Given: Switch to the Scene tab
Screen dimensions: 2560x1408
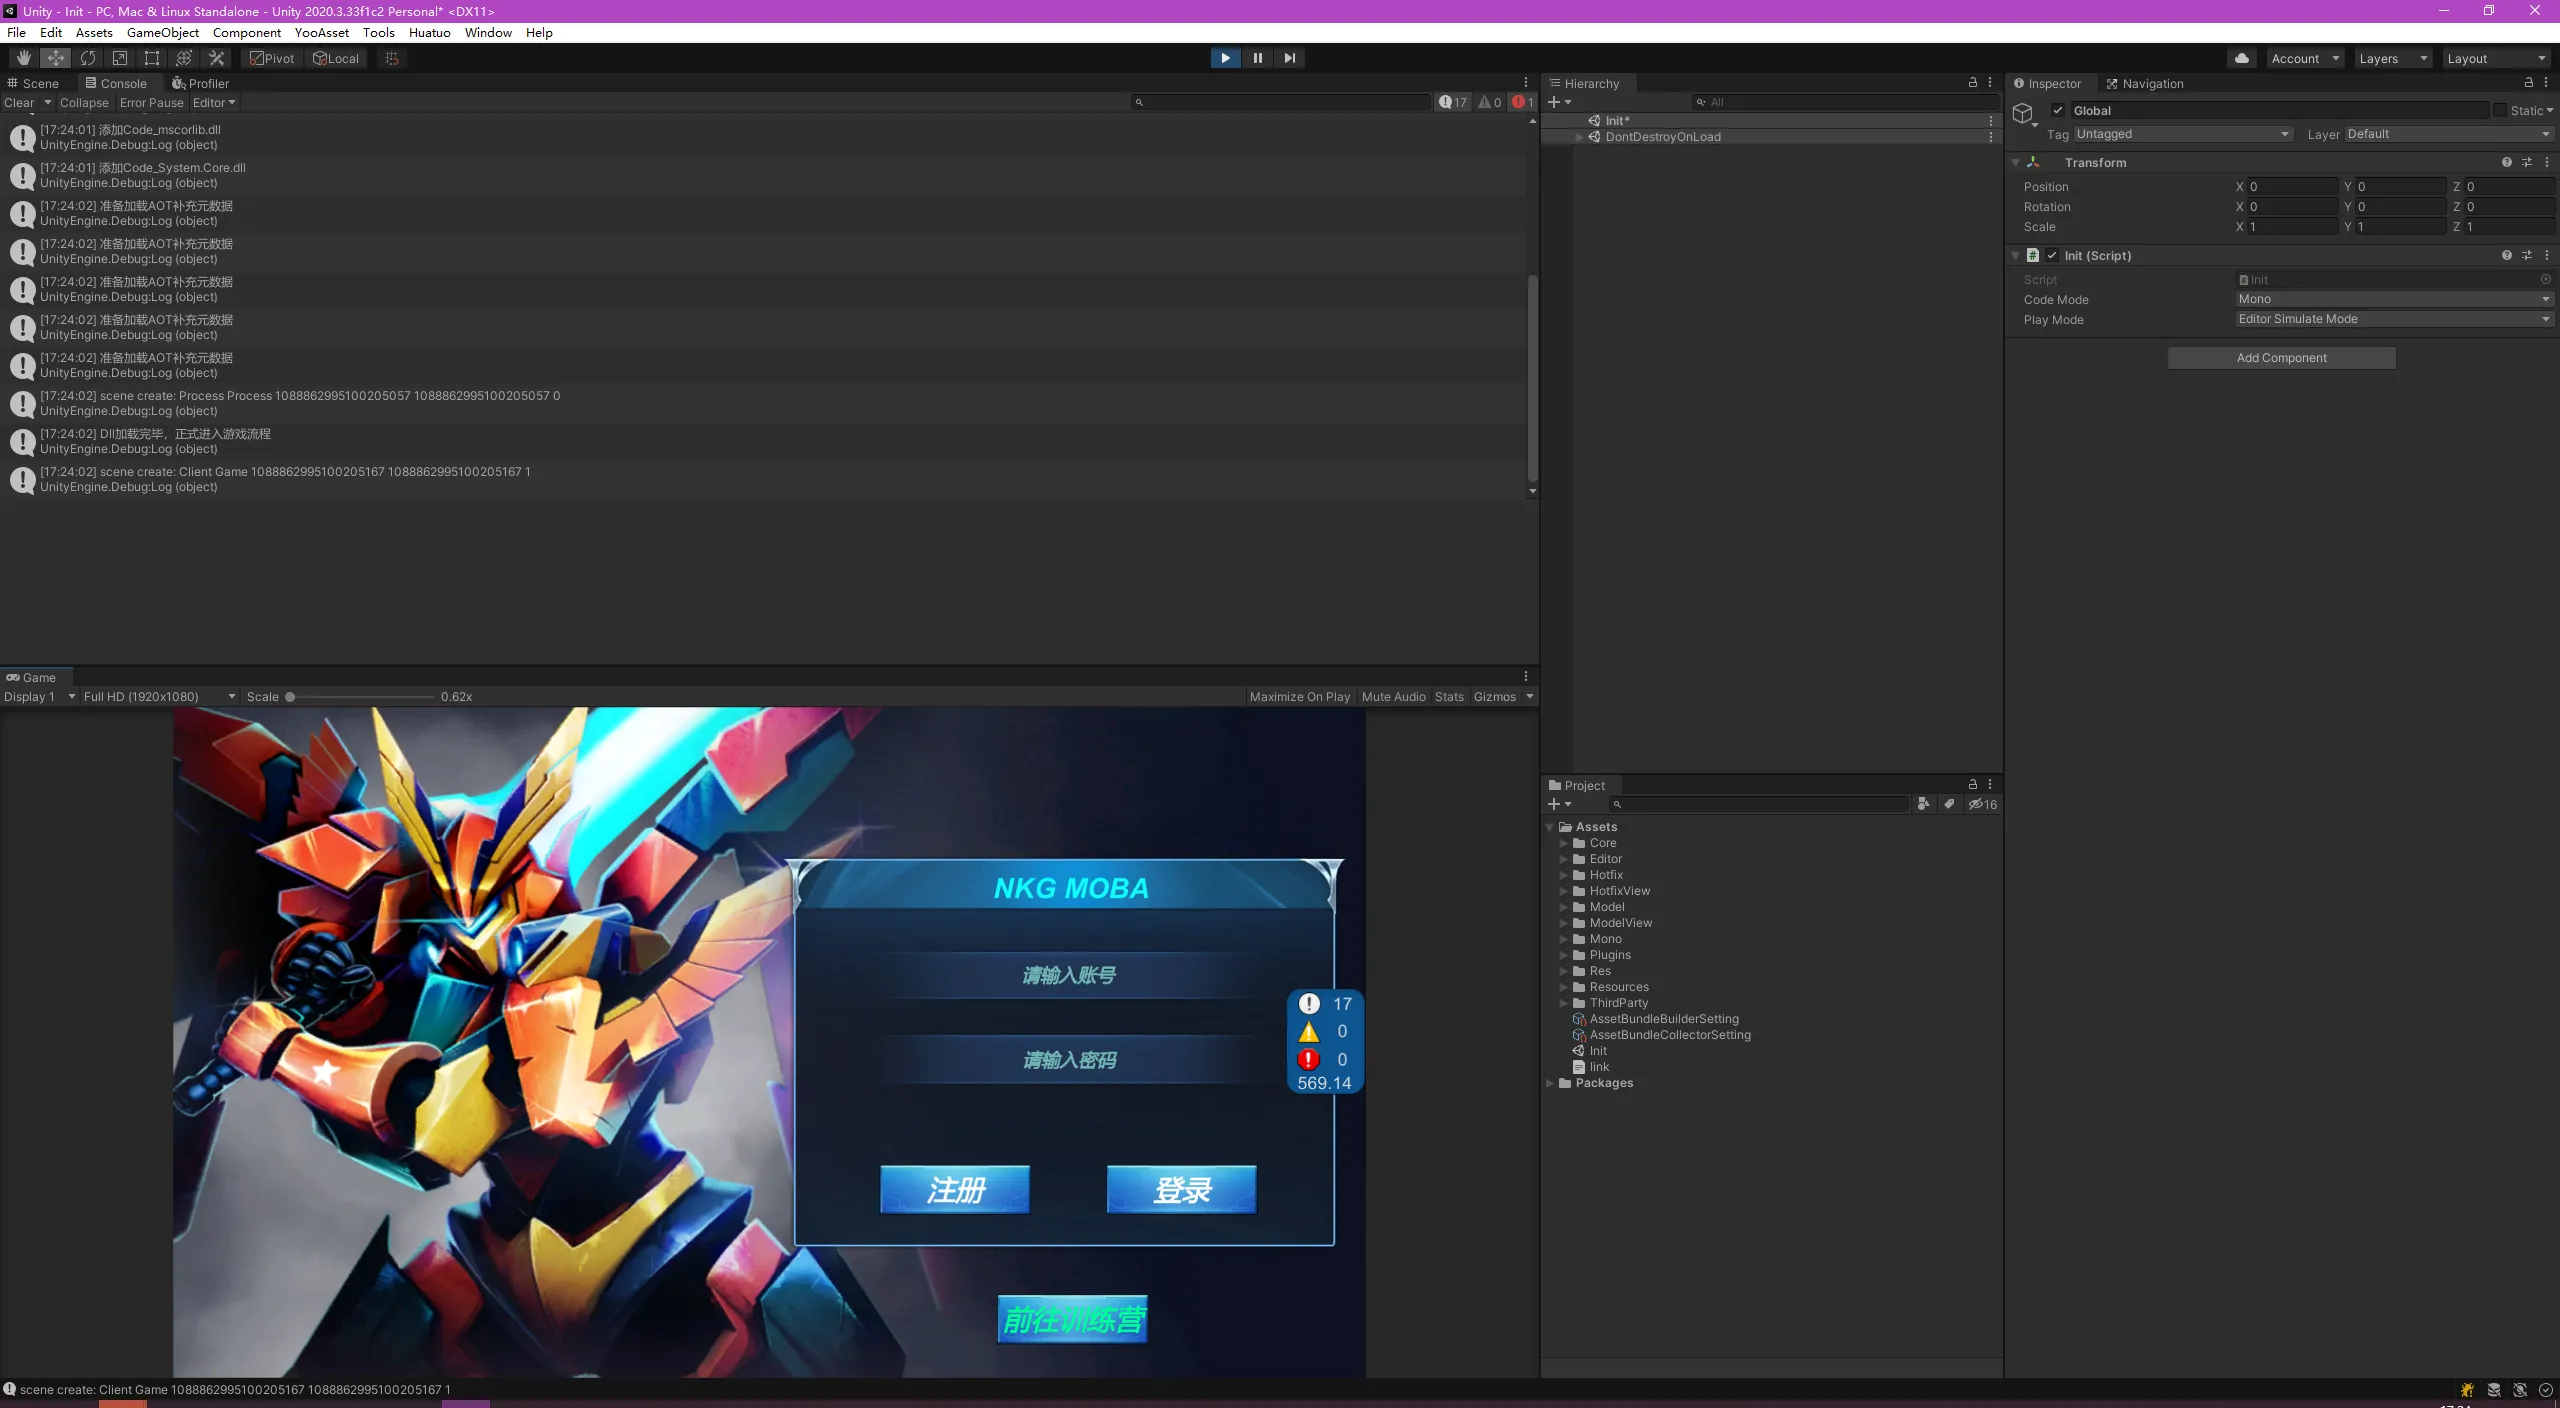Looking at the screenshot, I should [33, 83].
